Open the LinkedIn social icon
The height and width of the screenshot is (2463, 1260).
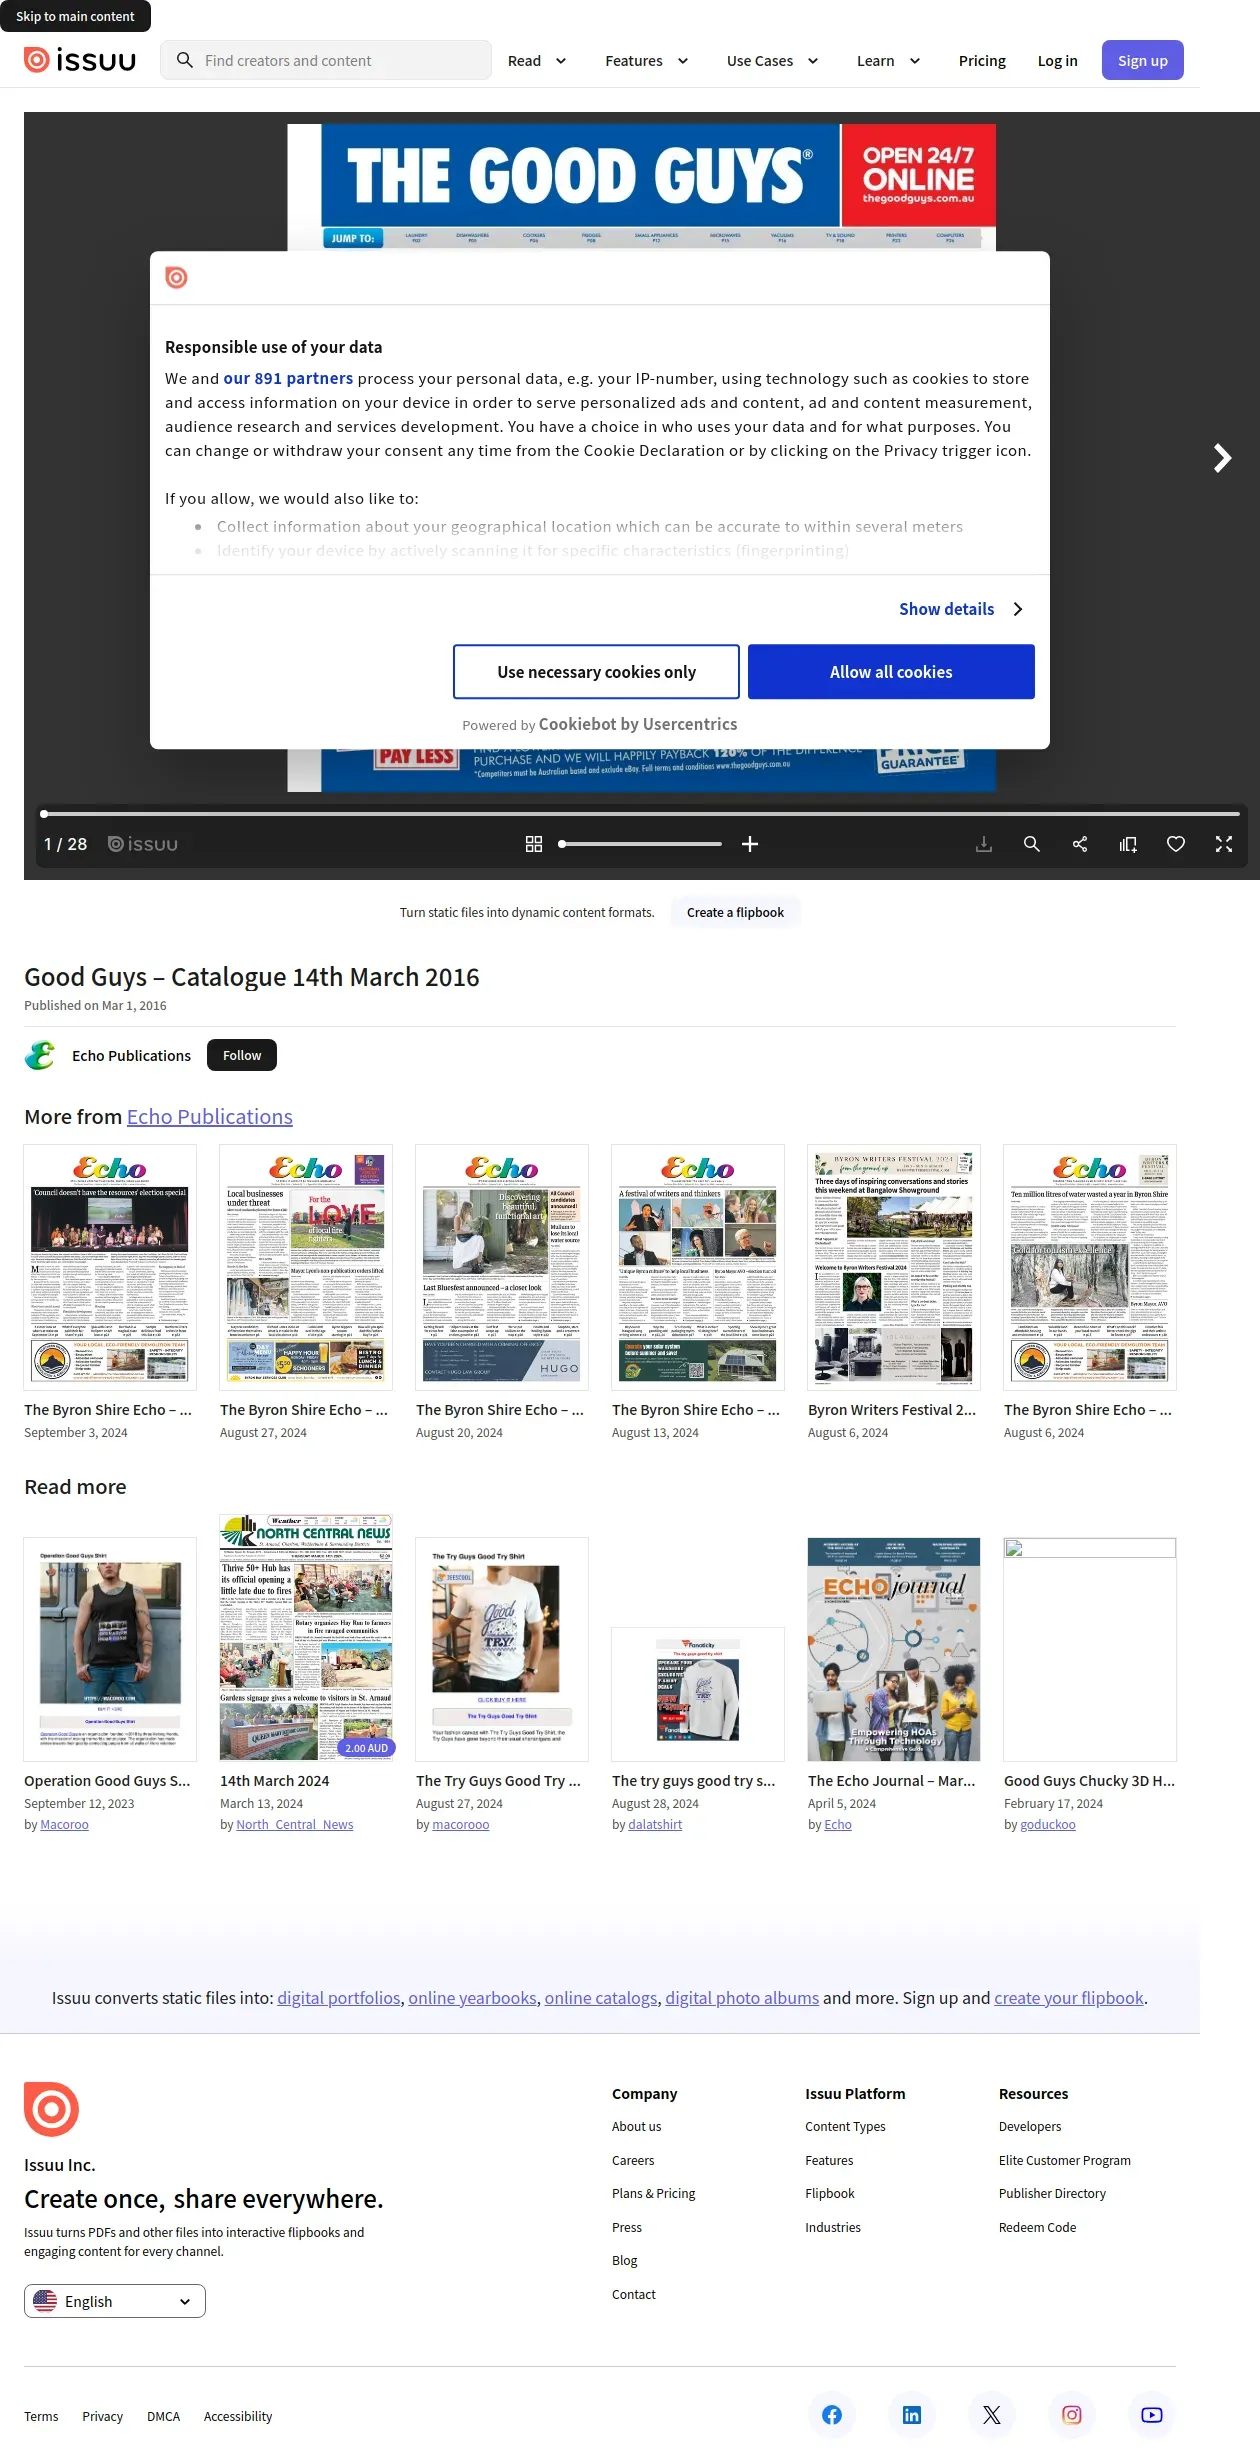click(x=912, y=2415)
